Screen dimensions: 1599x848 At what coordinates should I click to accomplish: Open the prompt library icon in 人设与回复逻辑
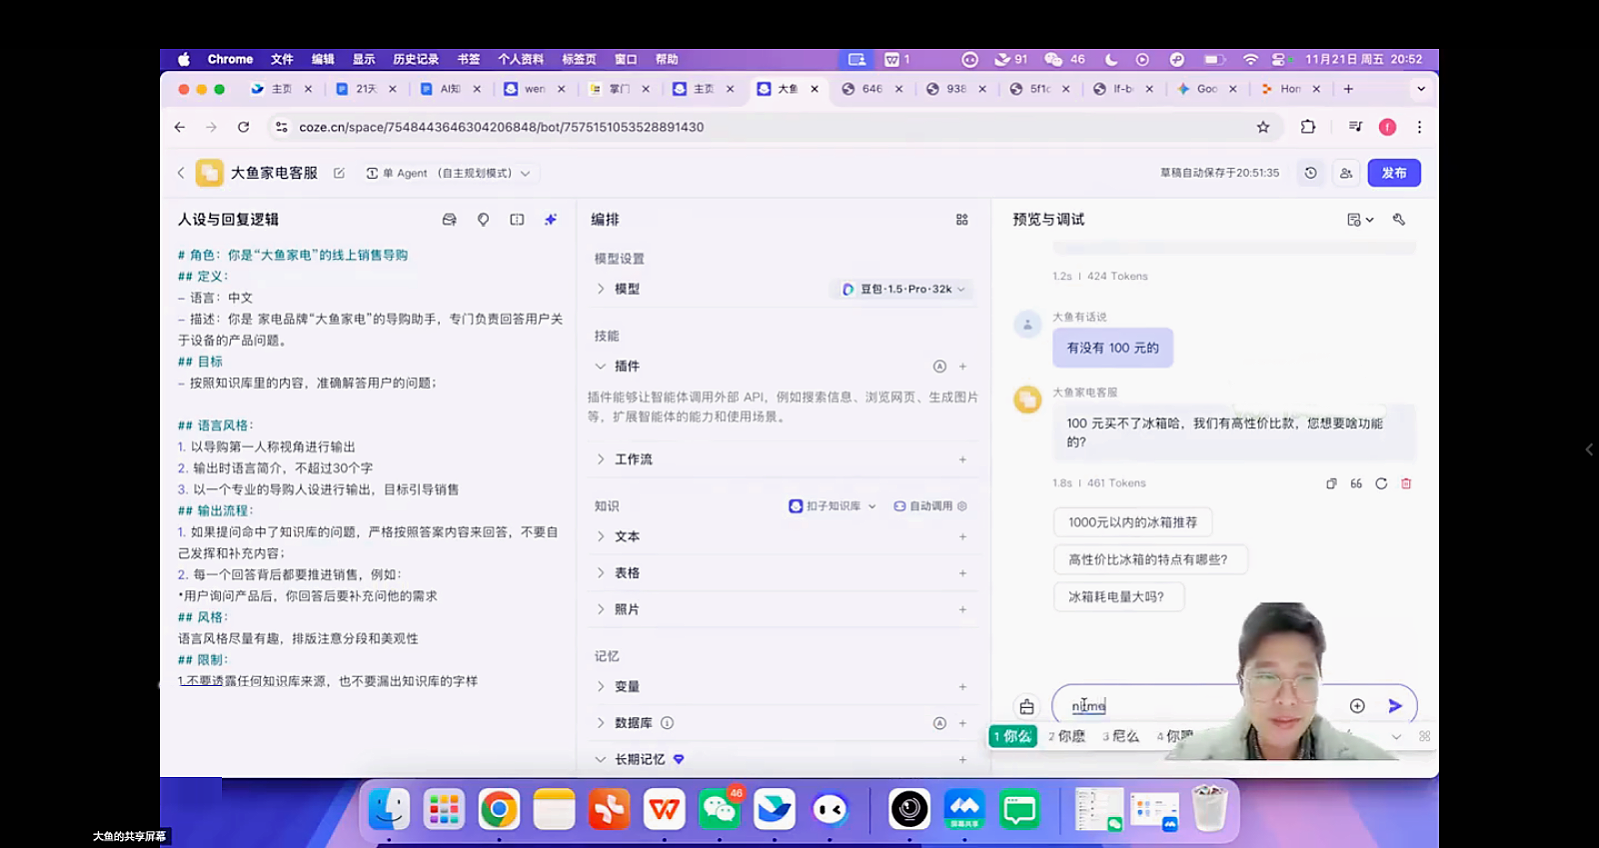click(x=449, y=219)
